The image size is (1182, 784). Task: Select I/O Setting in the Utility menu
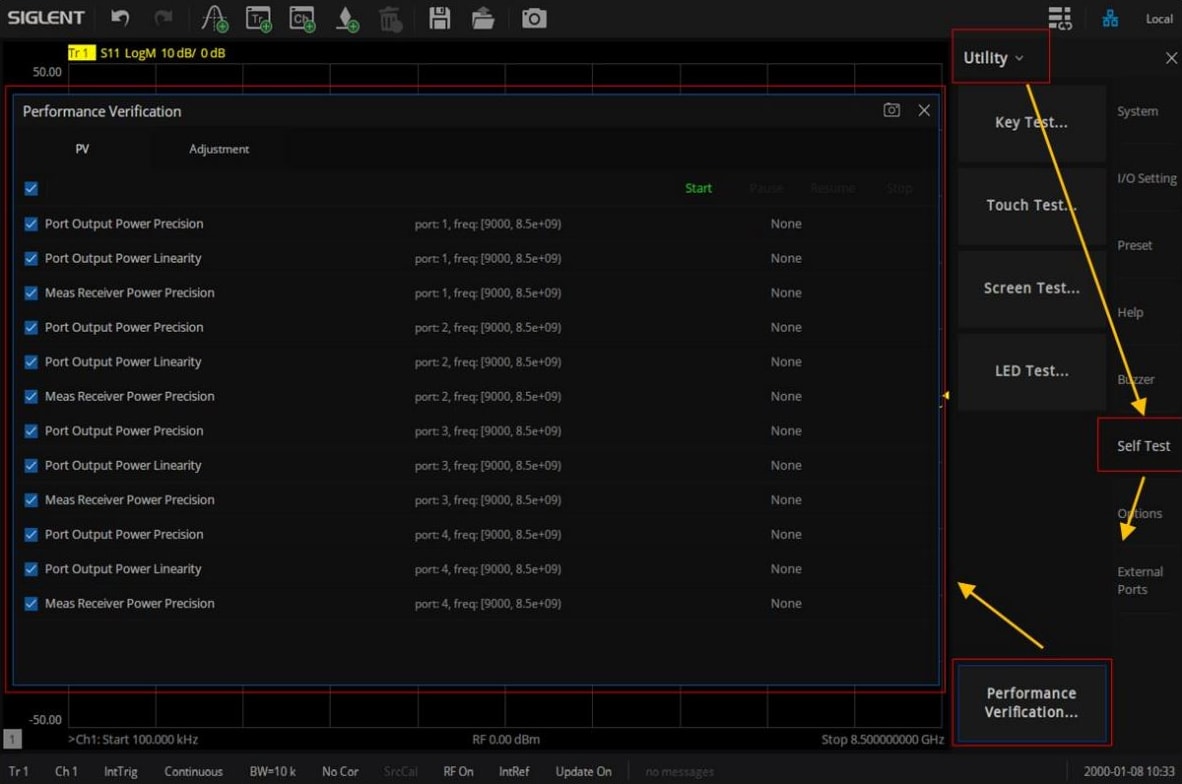coord(1147,179)
